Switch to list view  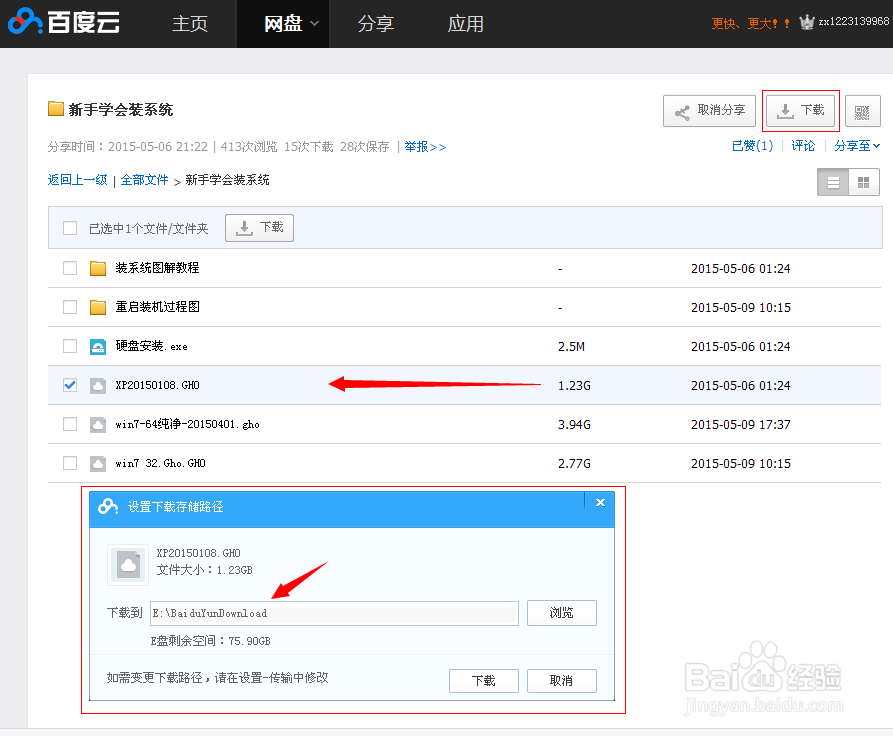click(x=833, y=183)
